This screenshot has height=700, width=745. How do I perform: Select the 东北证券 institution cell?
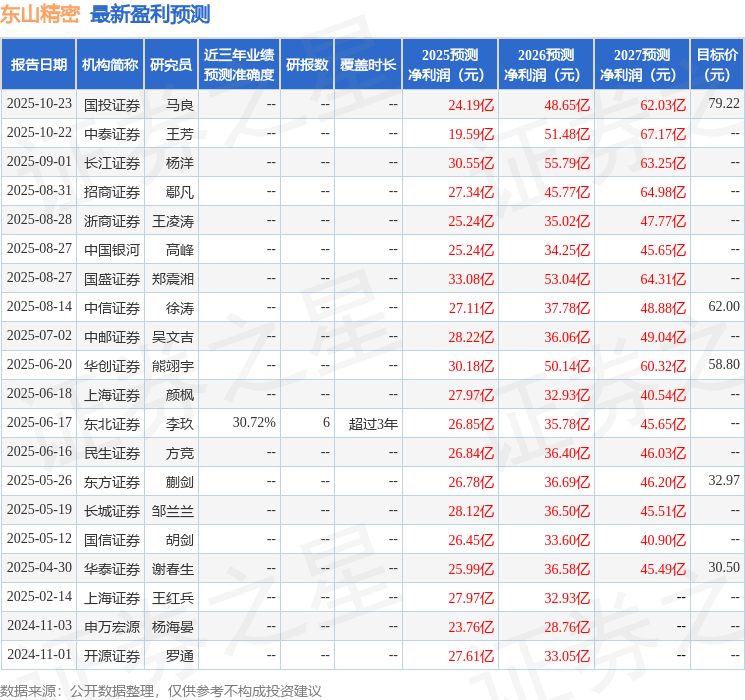112,424
